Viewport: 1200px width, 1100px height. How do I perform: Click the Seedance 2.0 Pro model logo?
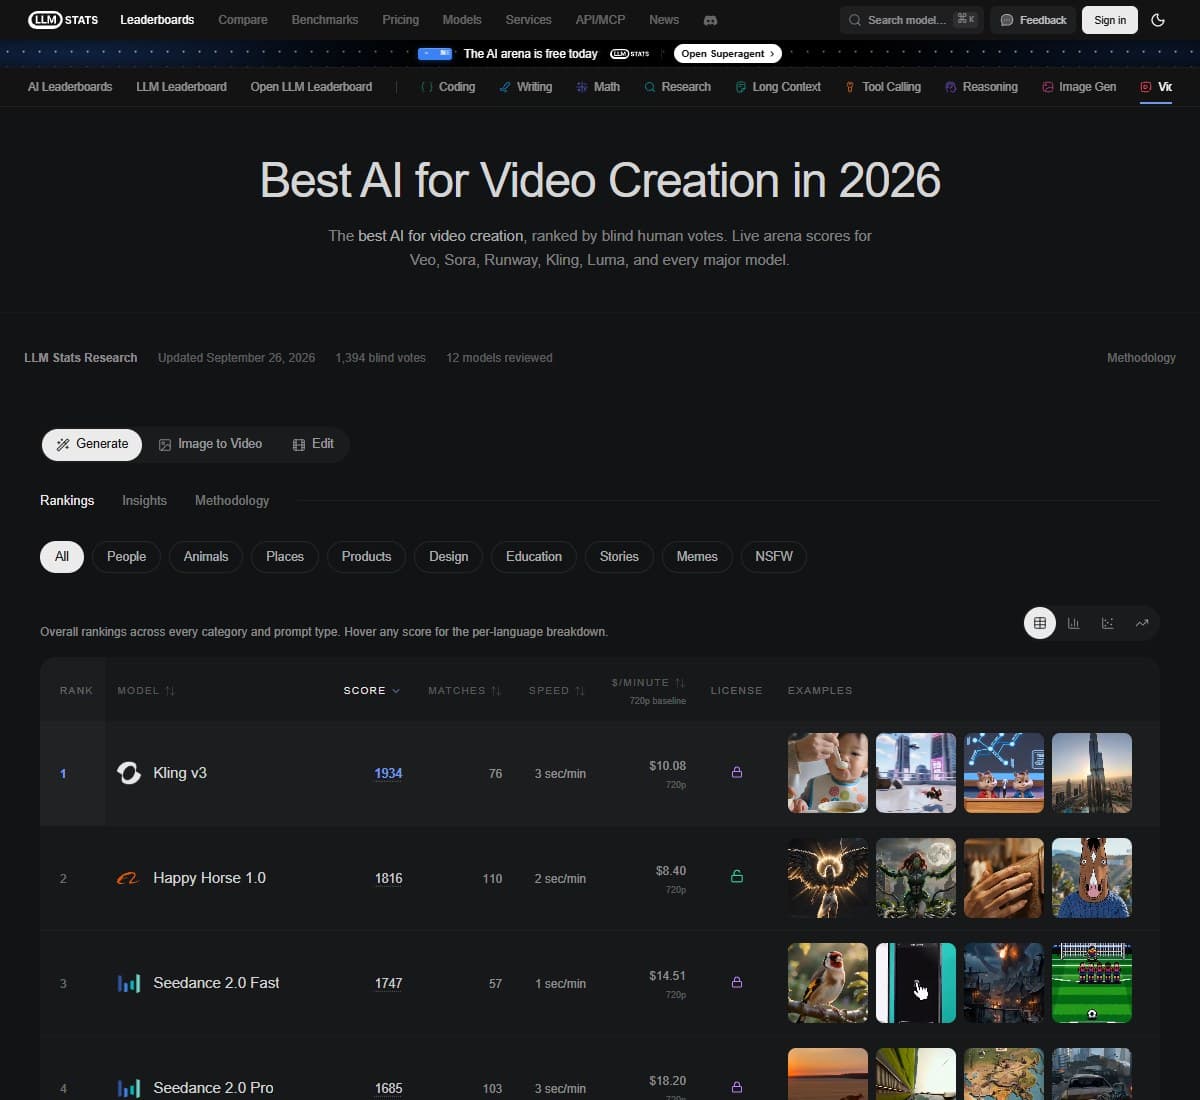coord(129,1088)
